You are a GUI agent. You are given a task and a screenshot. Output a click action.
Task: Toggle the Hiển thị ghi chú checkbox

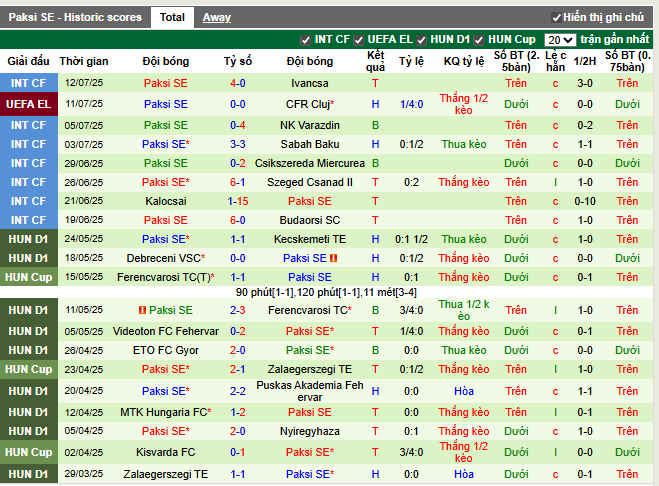click(x=556, y=18)
